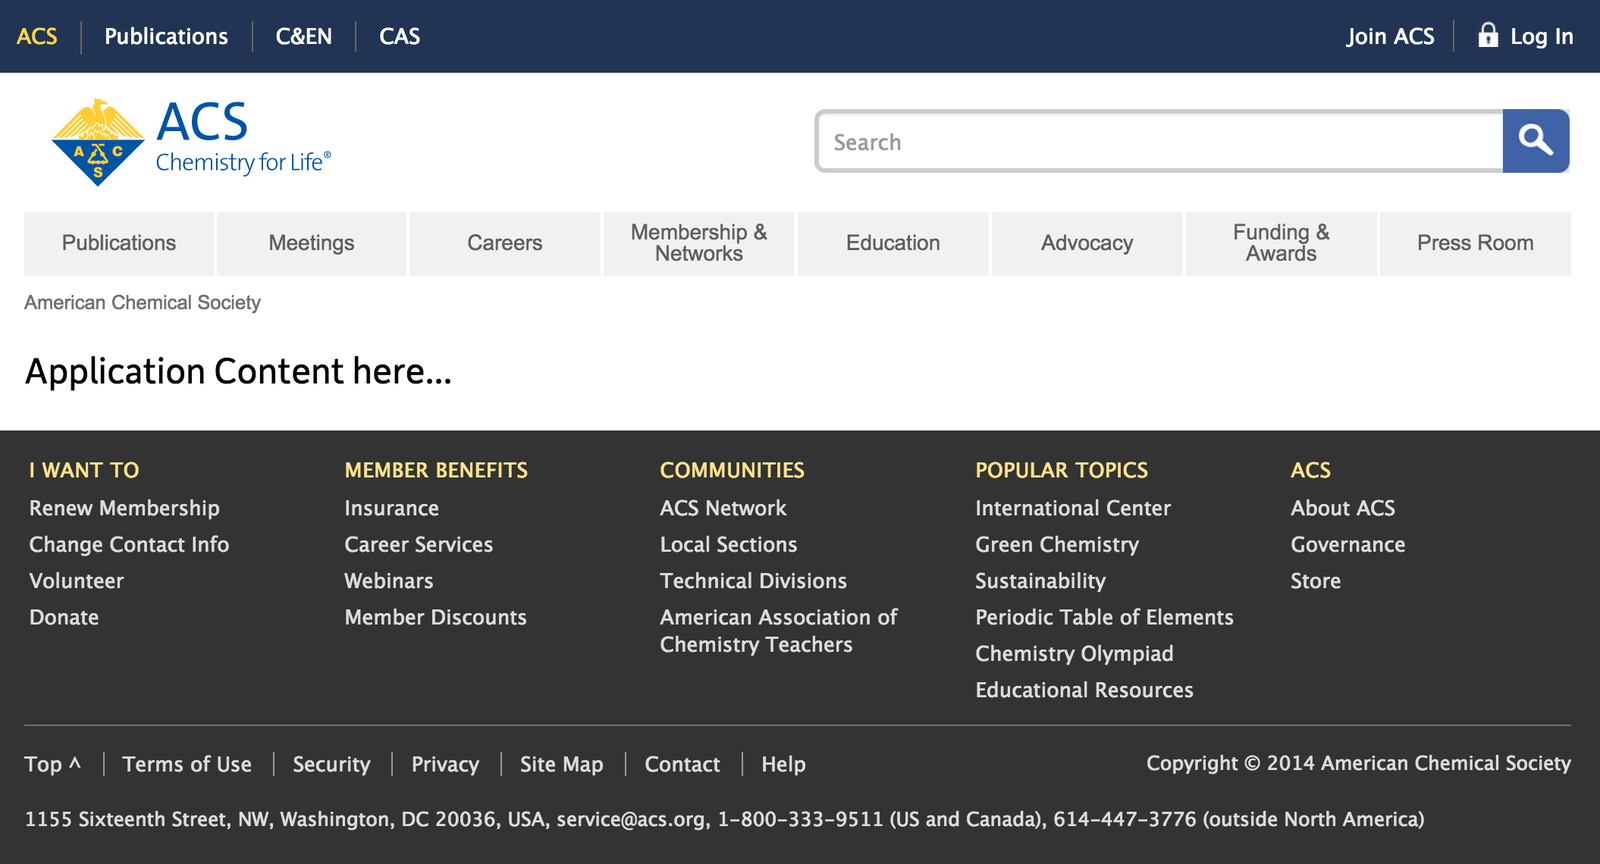Click Log In with lock icon
Screen dimensions: 1600x864
1526,36
